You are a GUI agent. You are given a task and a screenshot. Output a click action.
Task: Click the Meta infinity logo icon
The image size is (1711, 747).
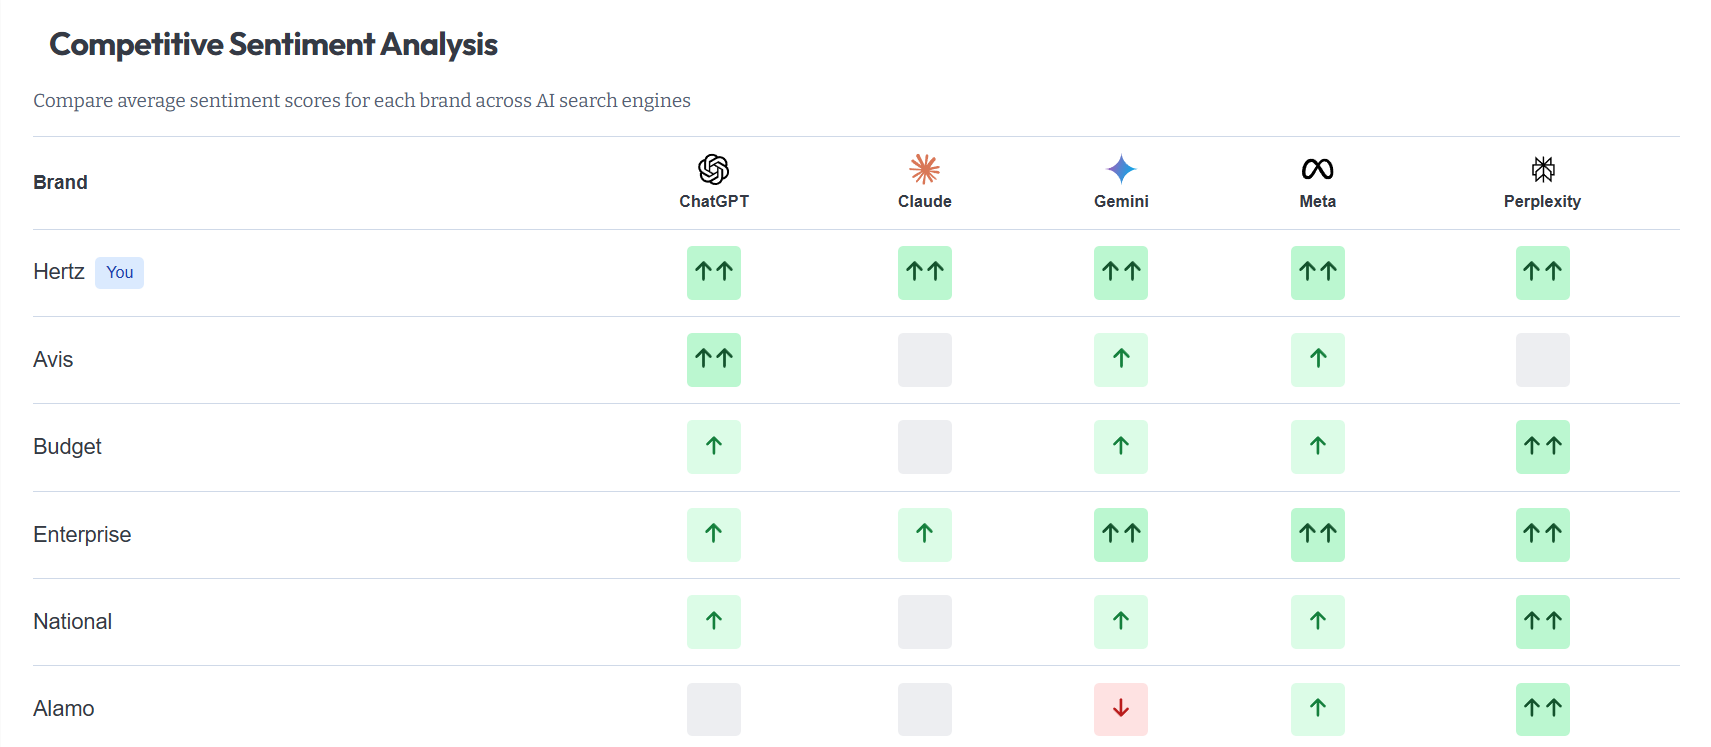tap(1317, 169)
